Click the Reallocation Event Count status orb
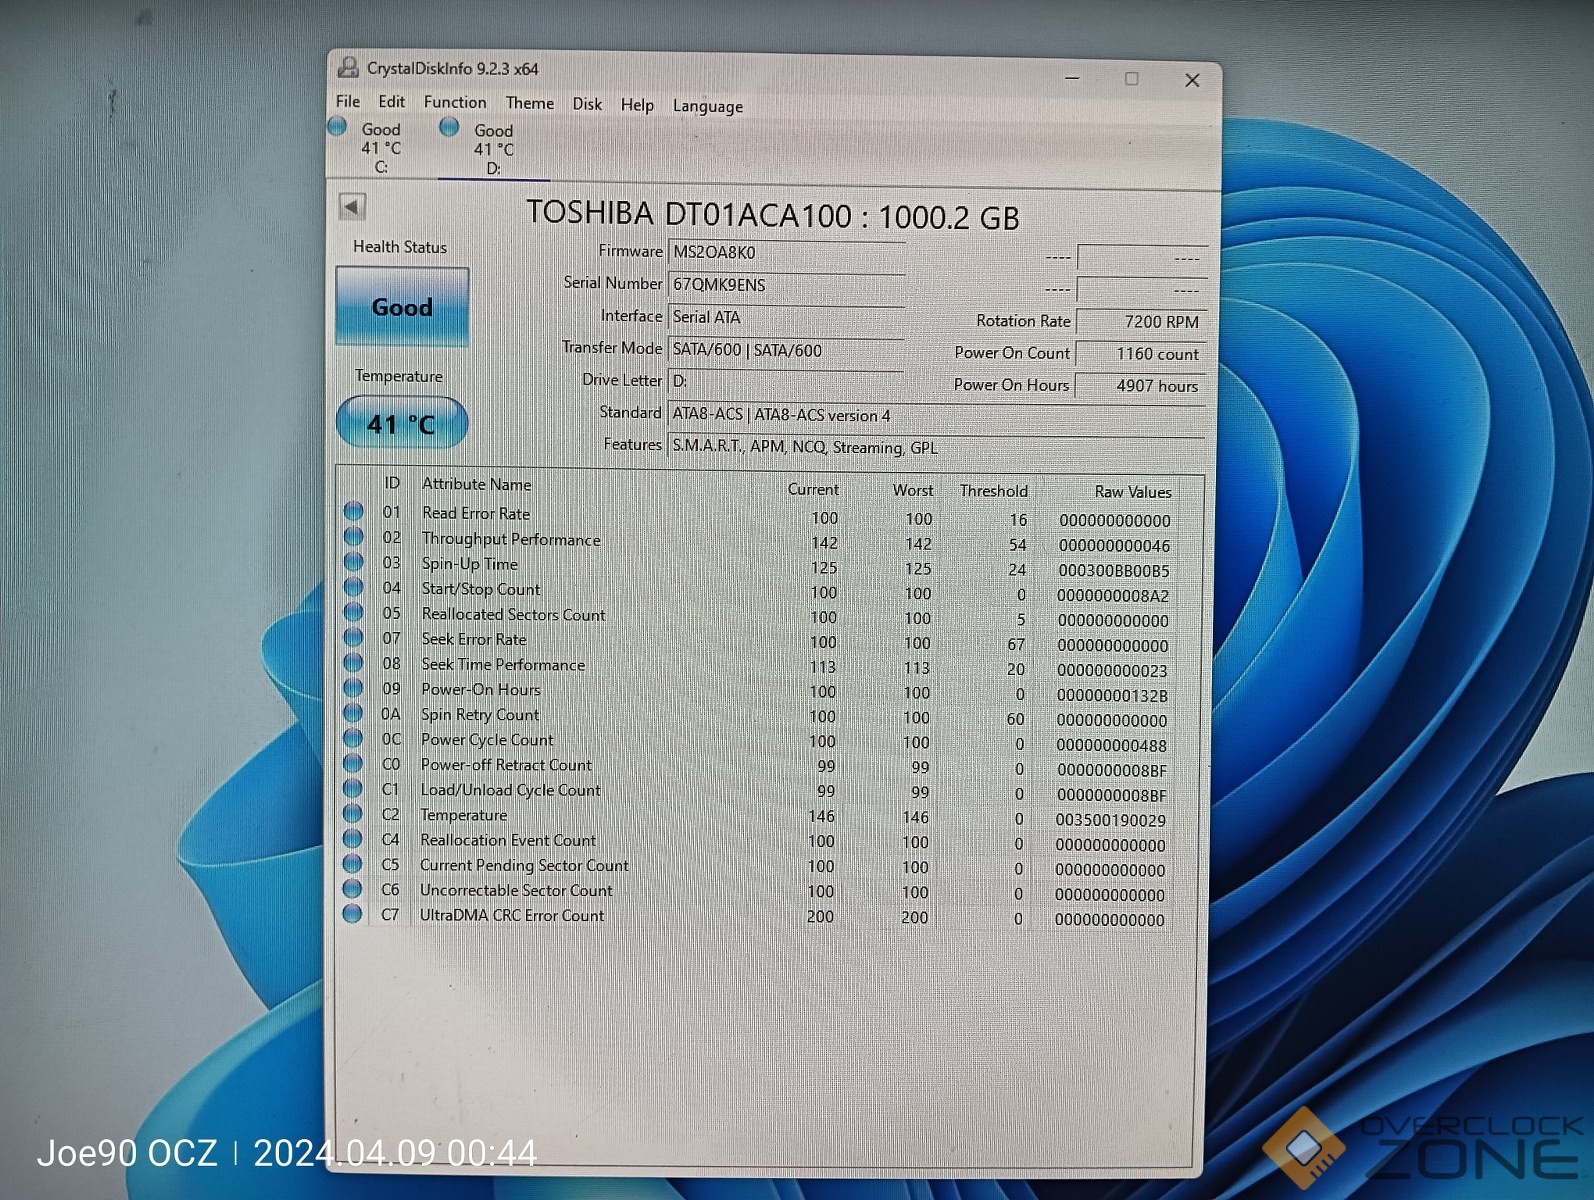 tap(353, 838)
